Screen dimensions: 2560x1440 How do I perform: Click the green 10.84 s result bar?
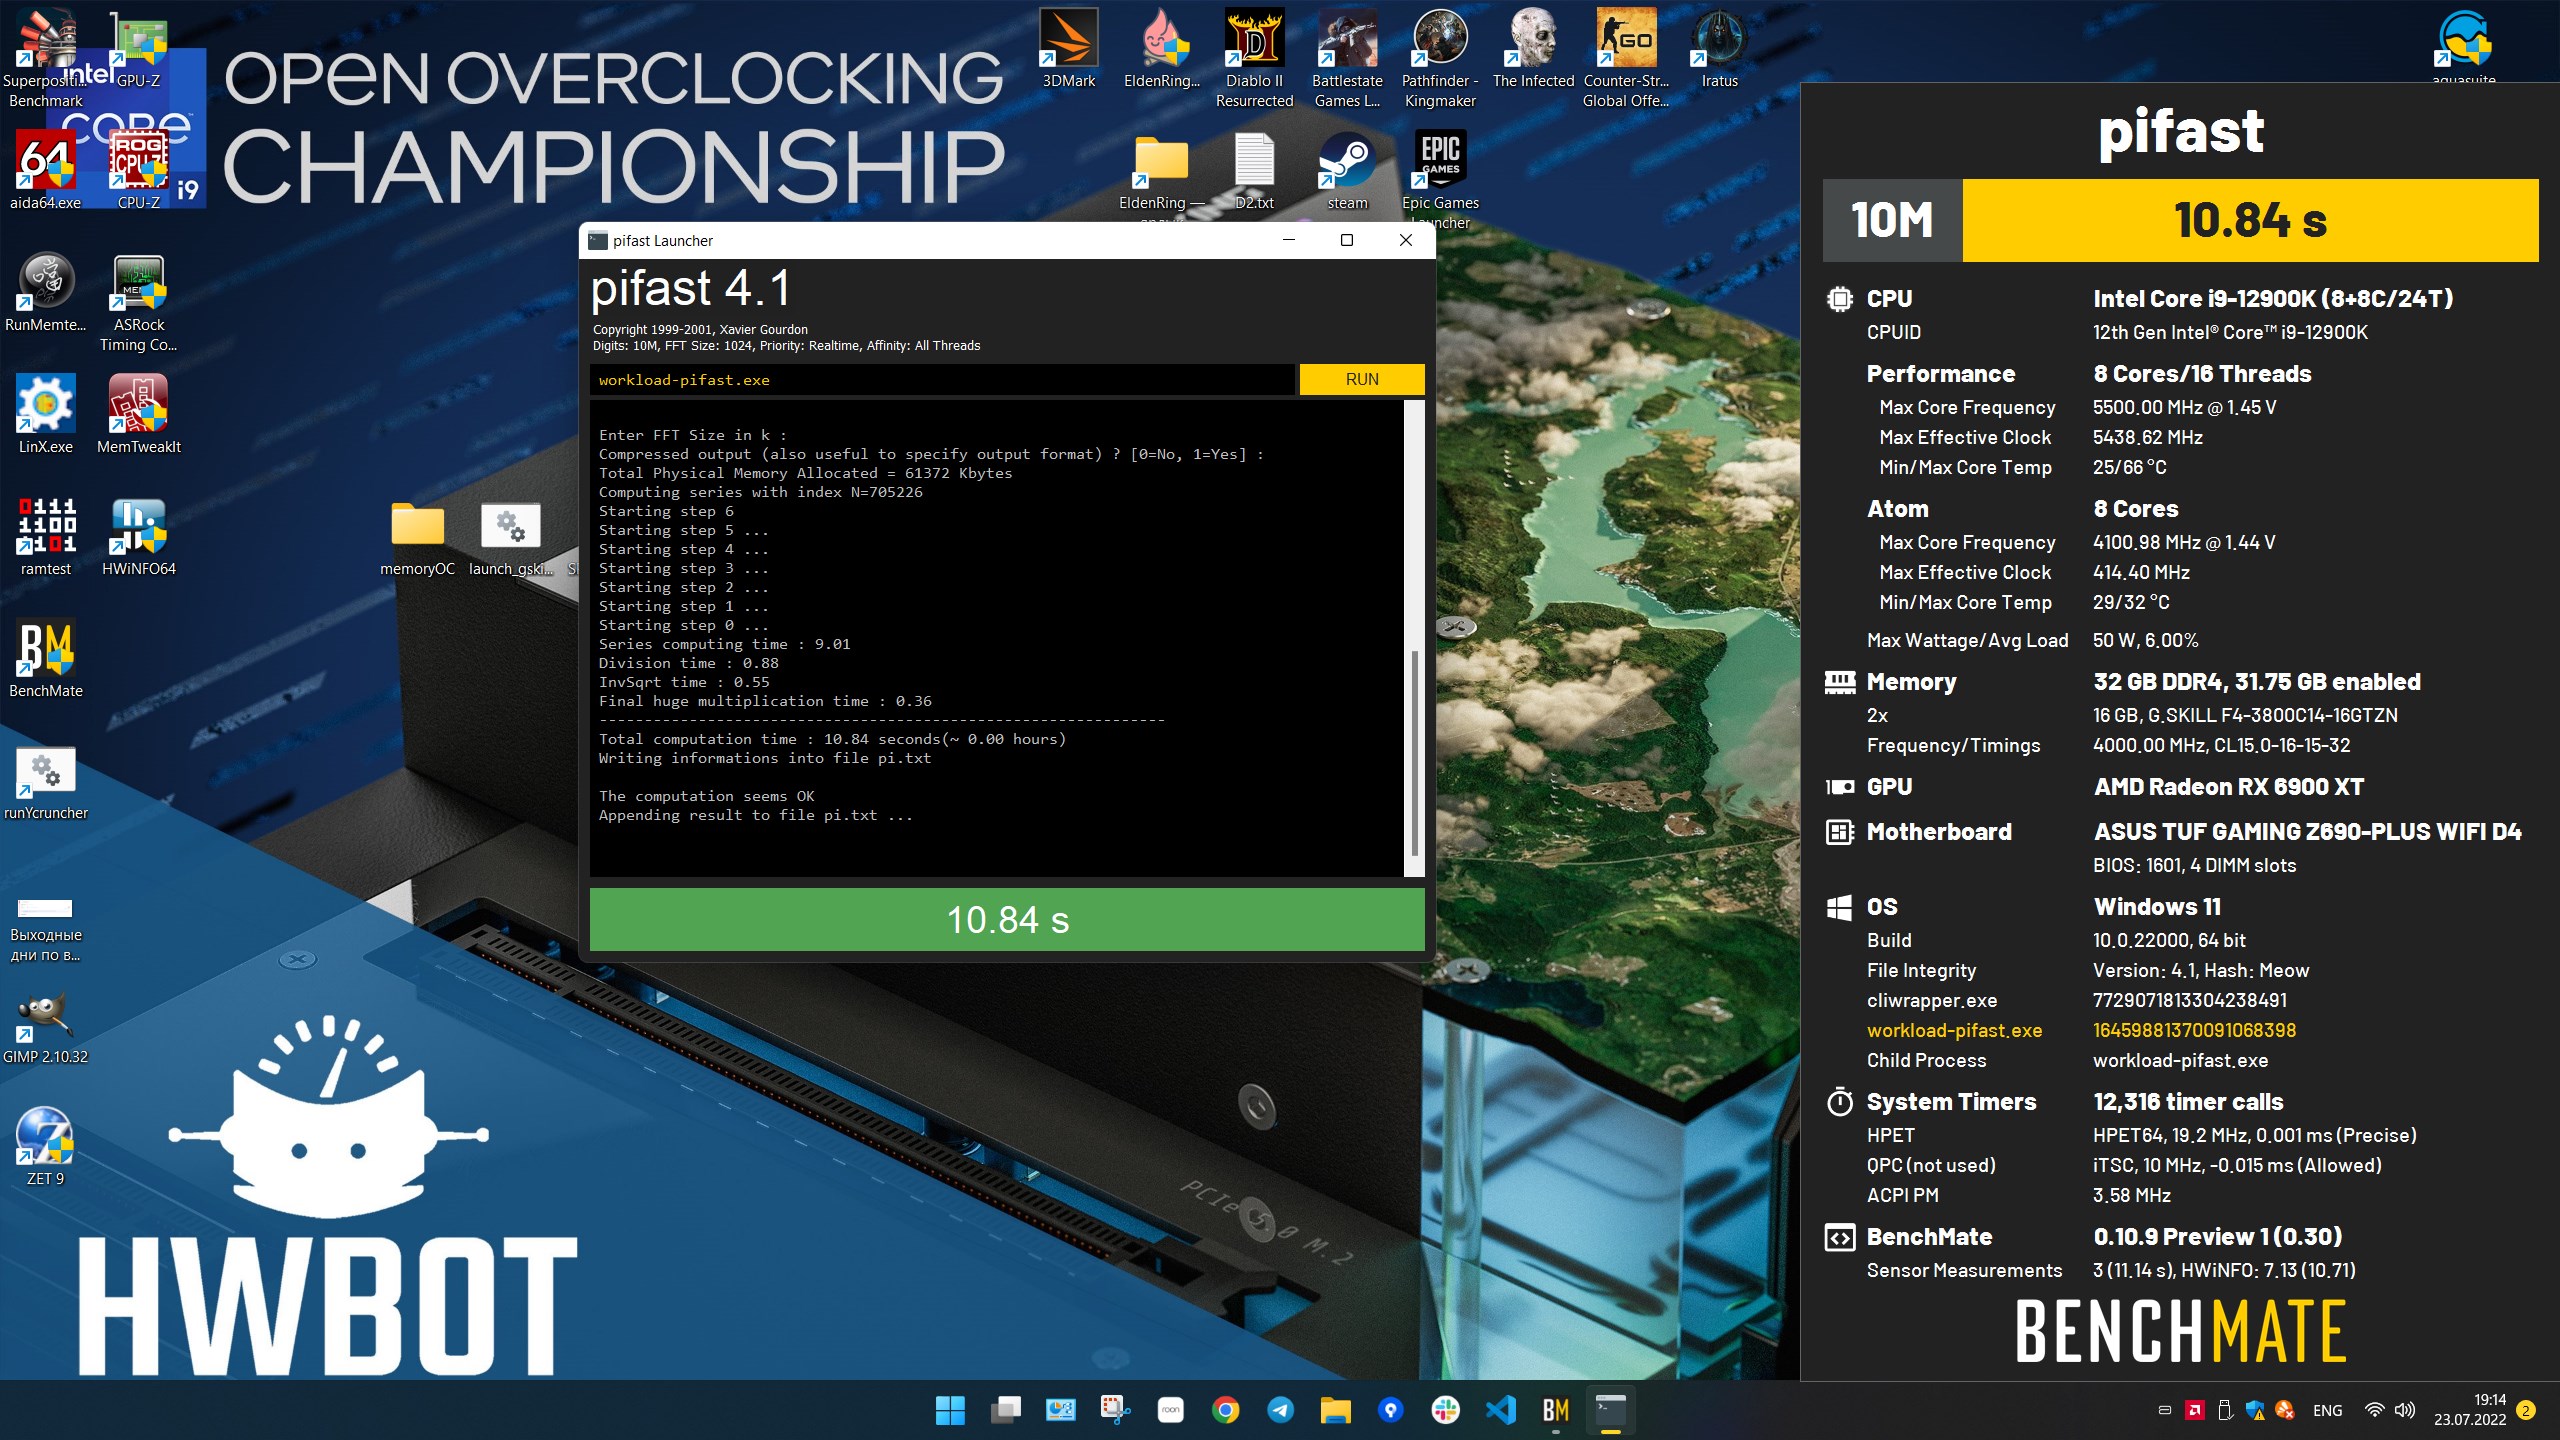point(1007,920)
